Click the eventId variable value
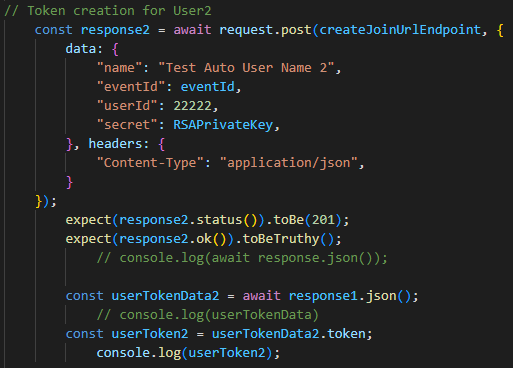 pos(208,87)
